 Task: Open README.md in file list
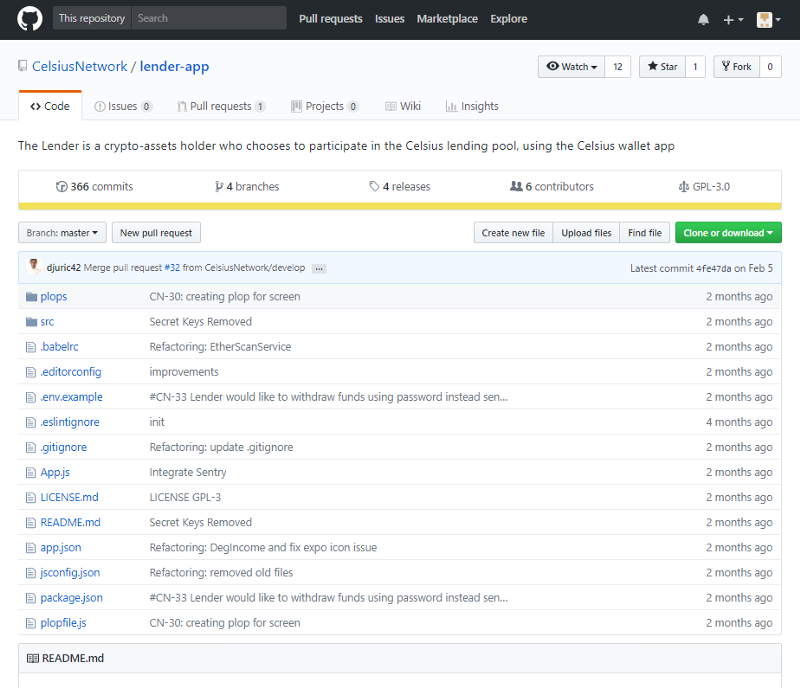(70, 523)
